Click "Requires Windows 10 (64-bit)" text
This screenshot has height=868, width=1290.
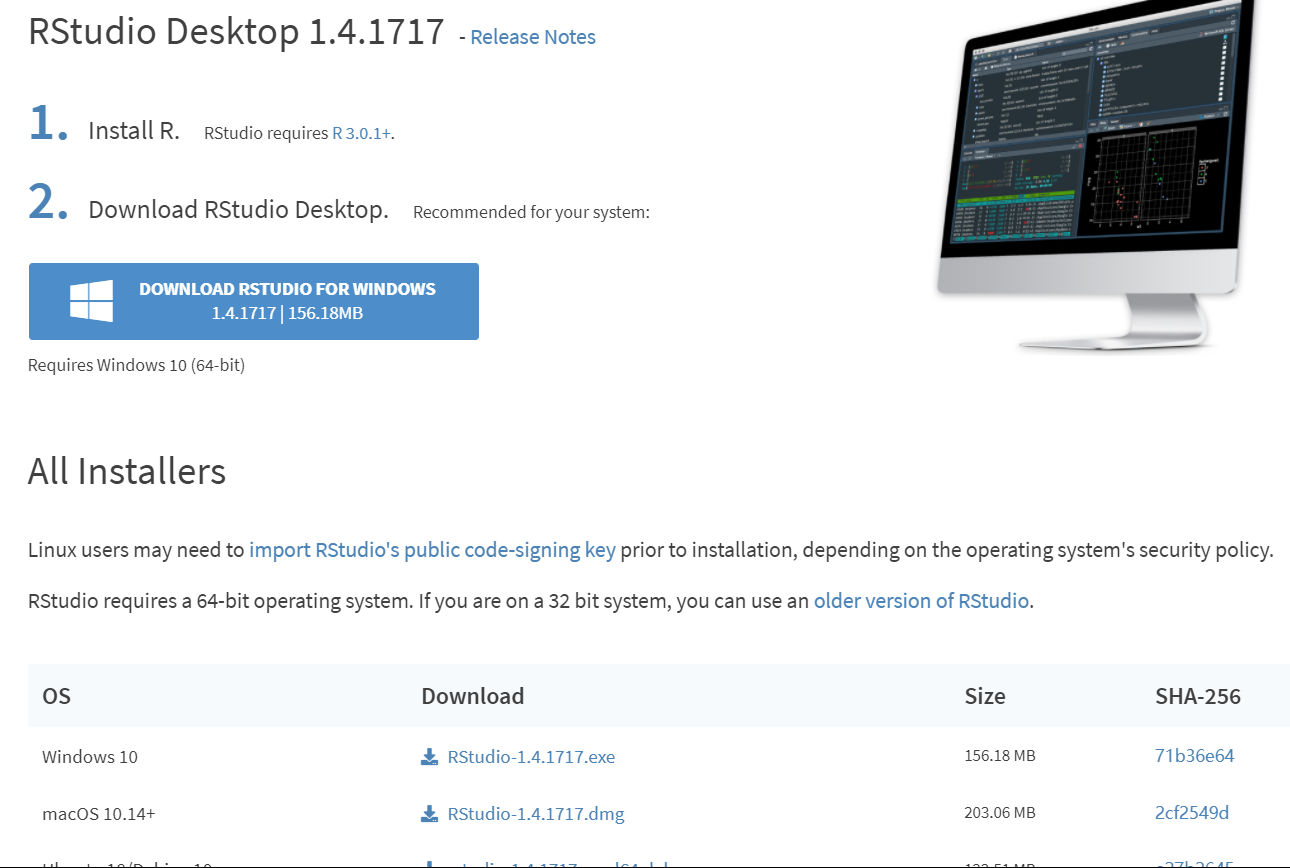(136, 365)
